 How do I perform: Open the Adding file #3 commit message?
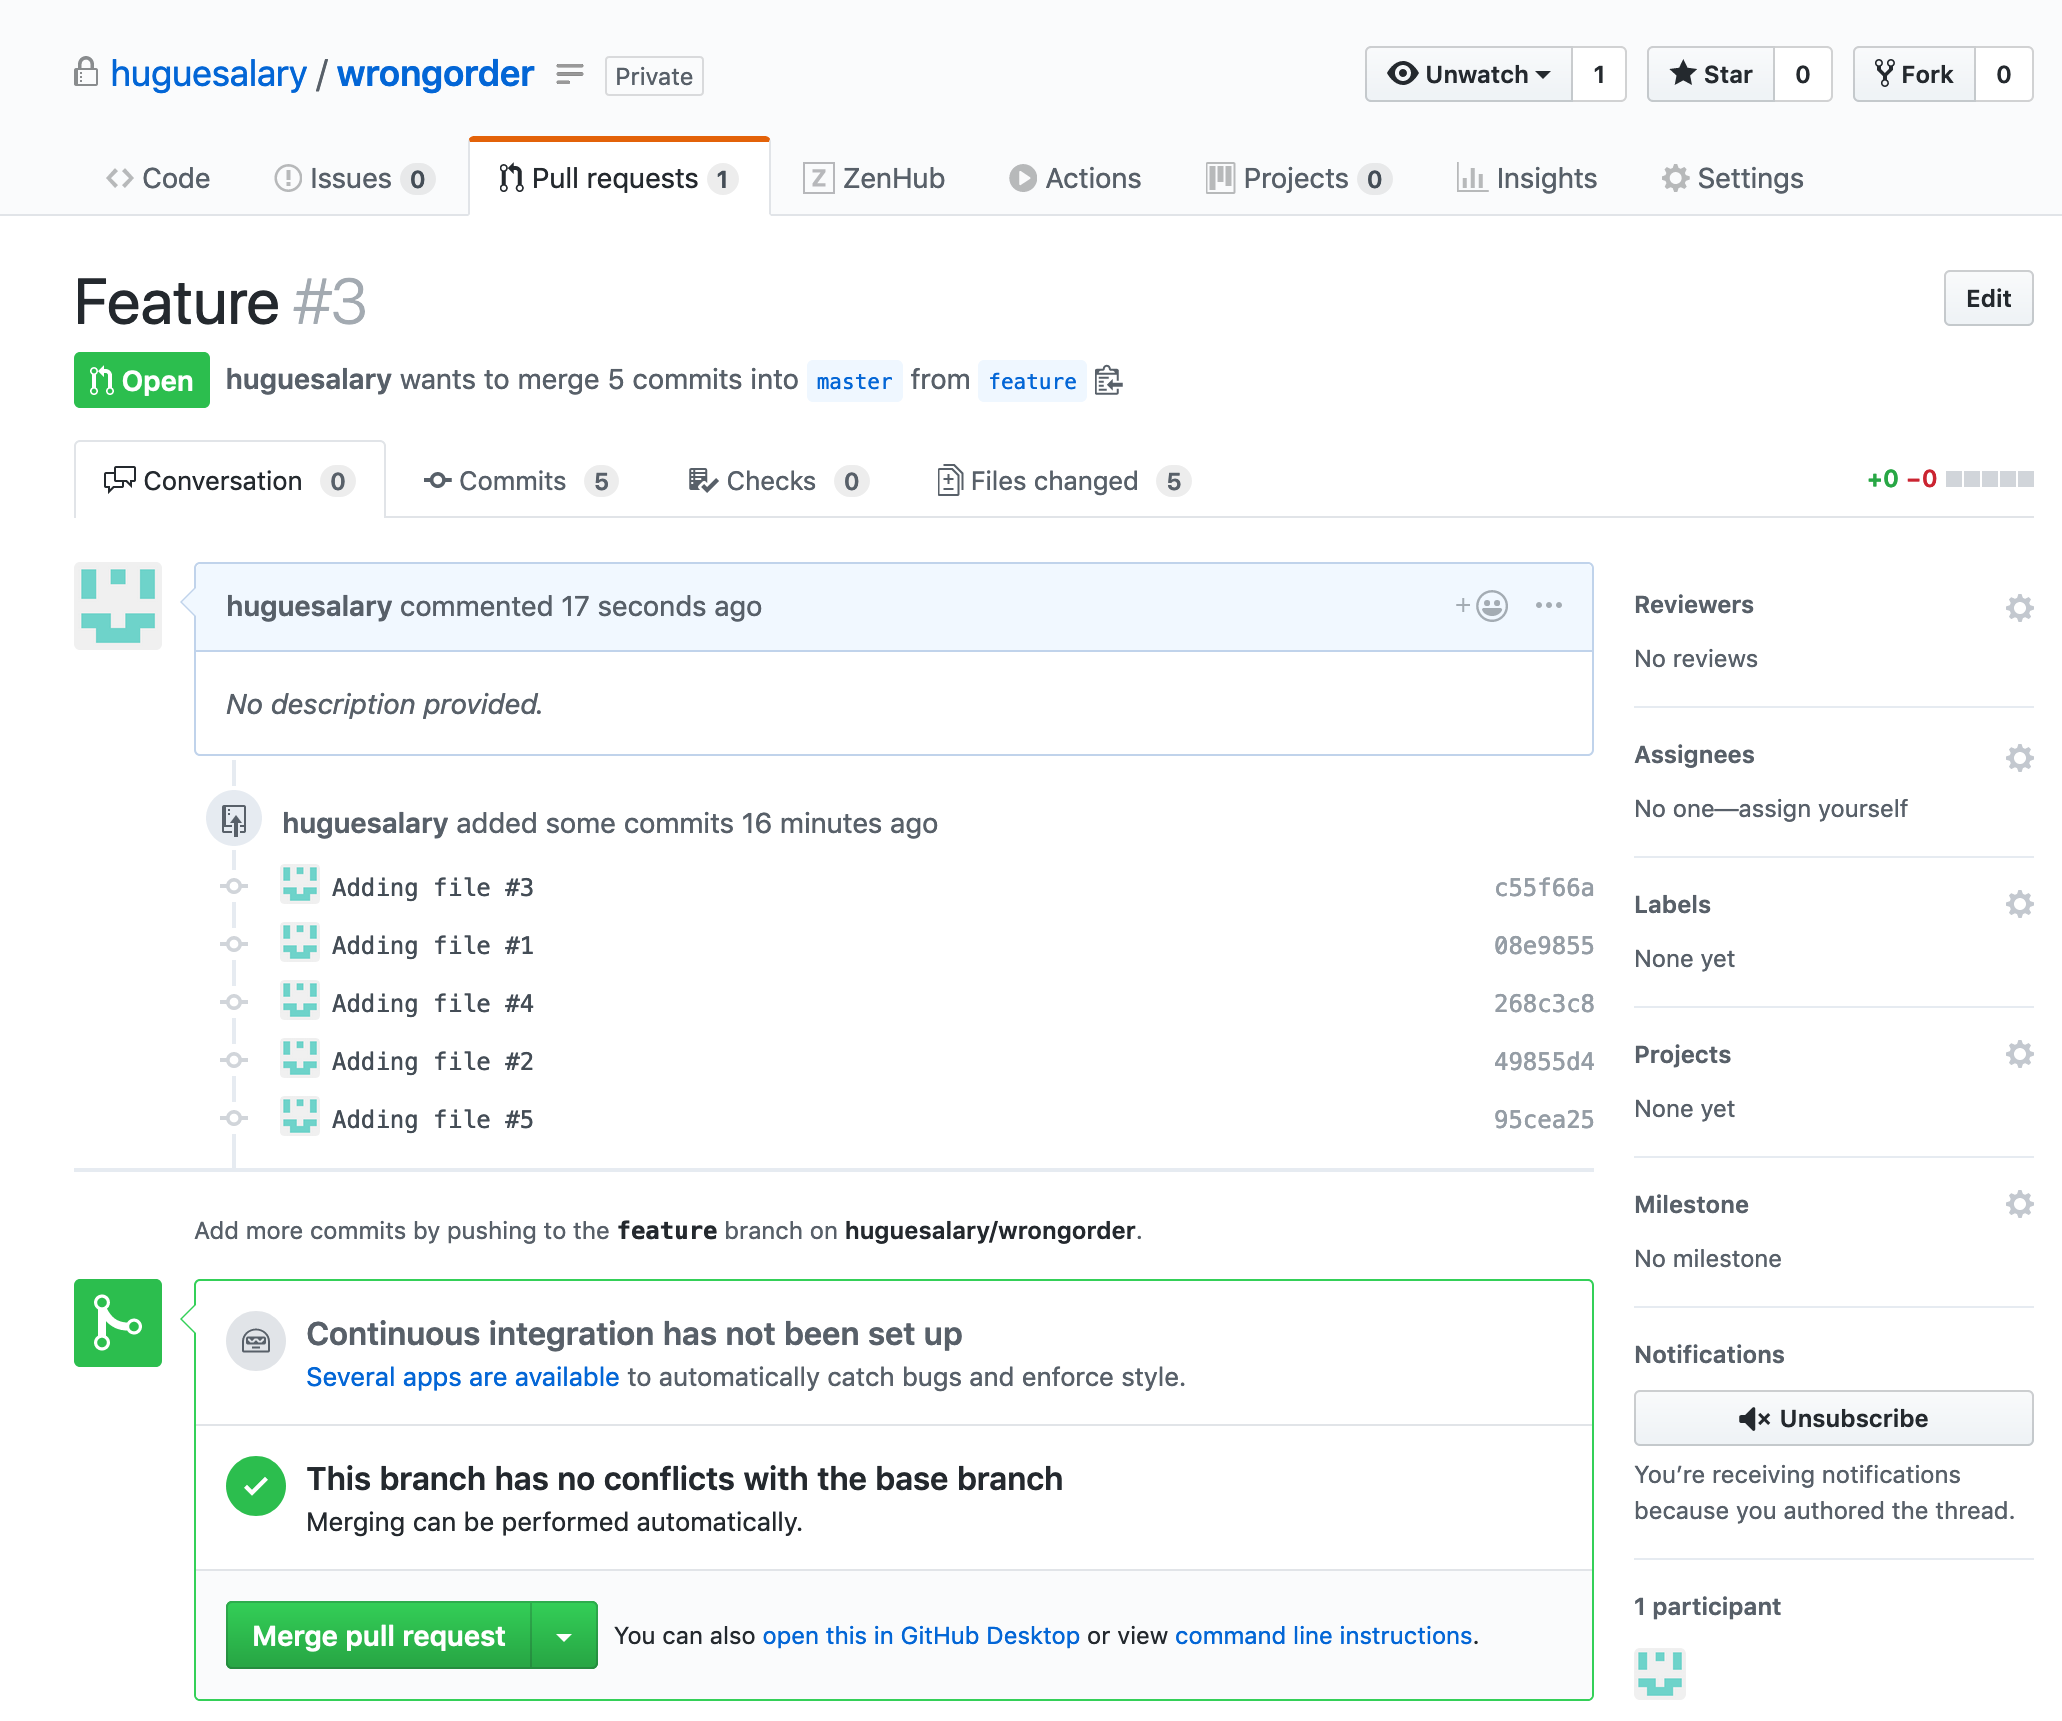[x=432, y=887]
